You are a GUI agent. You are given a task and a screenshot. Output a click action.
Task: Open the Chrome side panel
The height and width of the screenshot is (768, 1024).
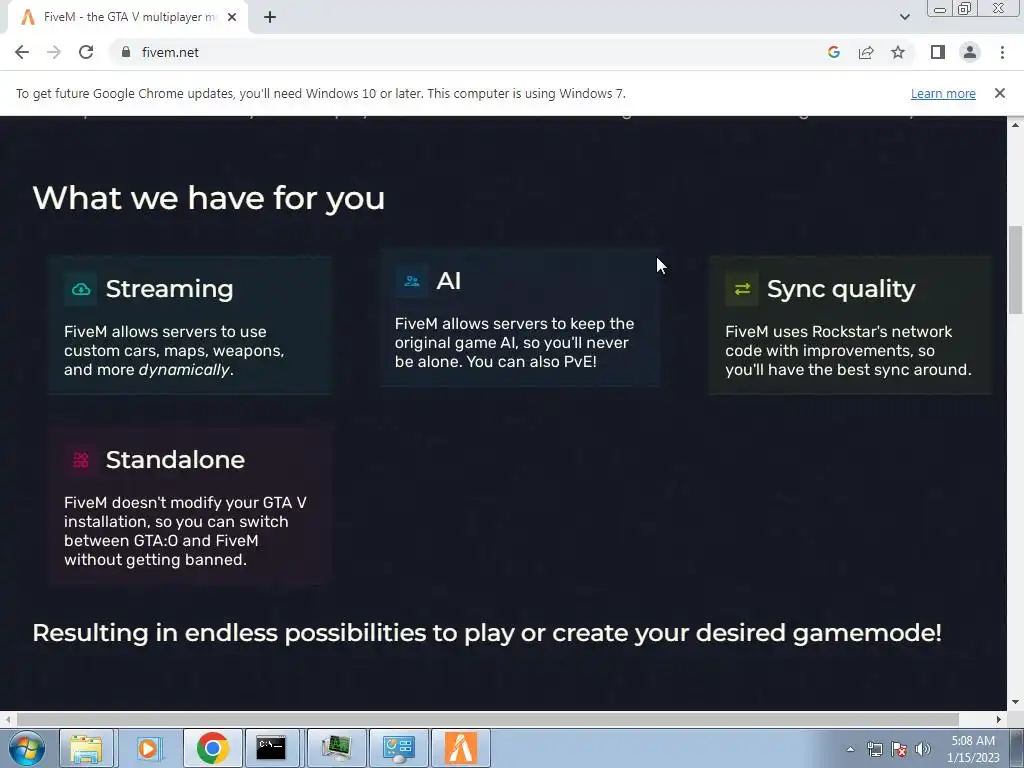click(x=938, y=52)
